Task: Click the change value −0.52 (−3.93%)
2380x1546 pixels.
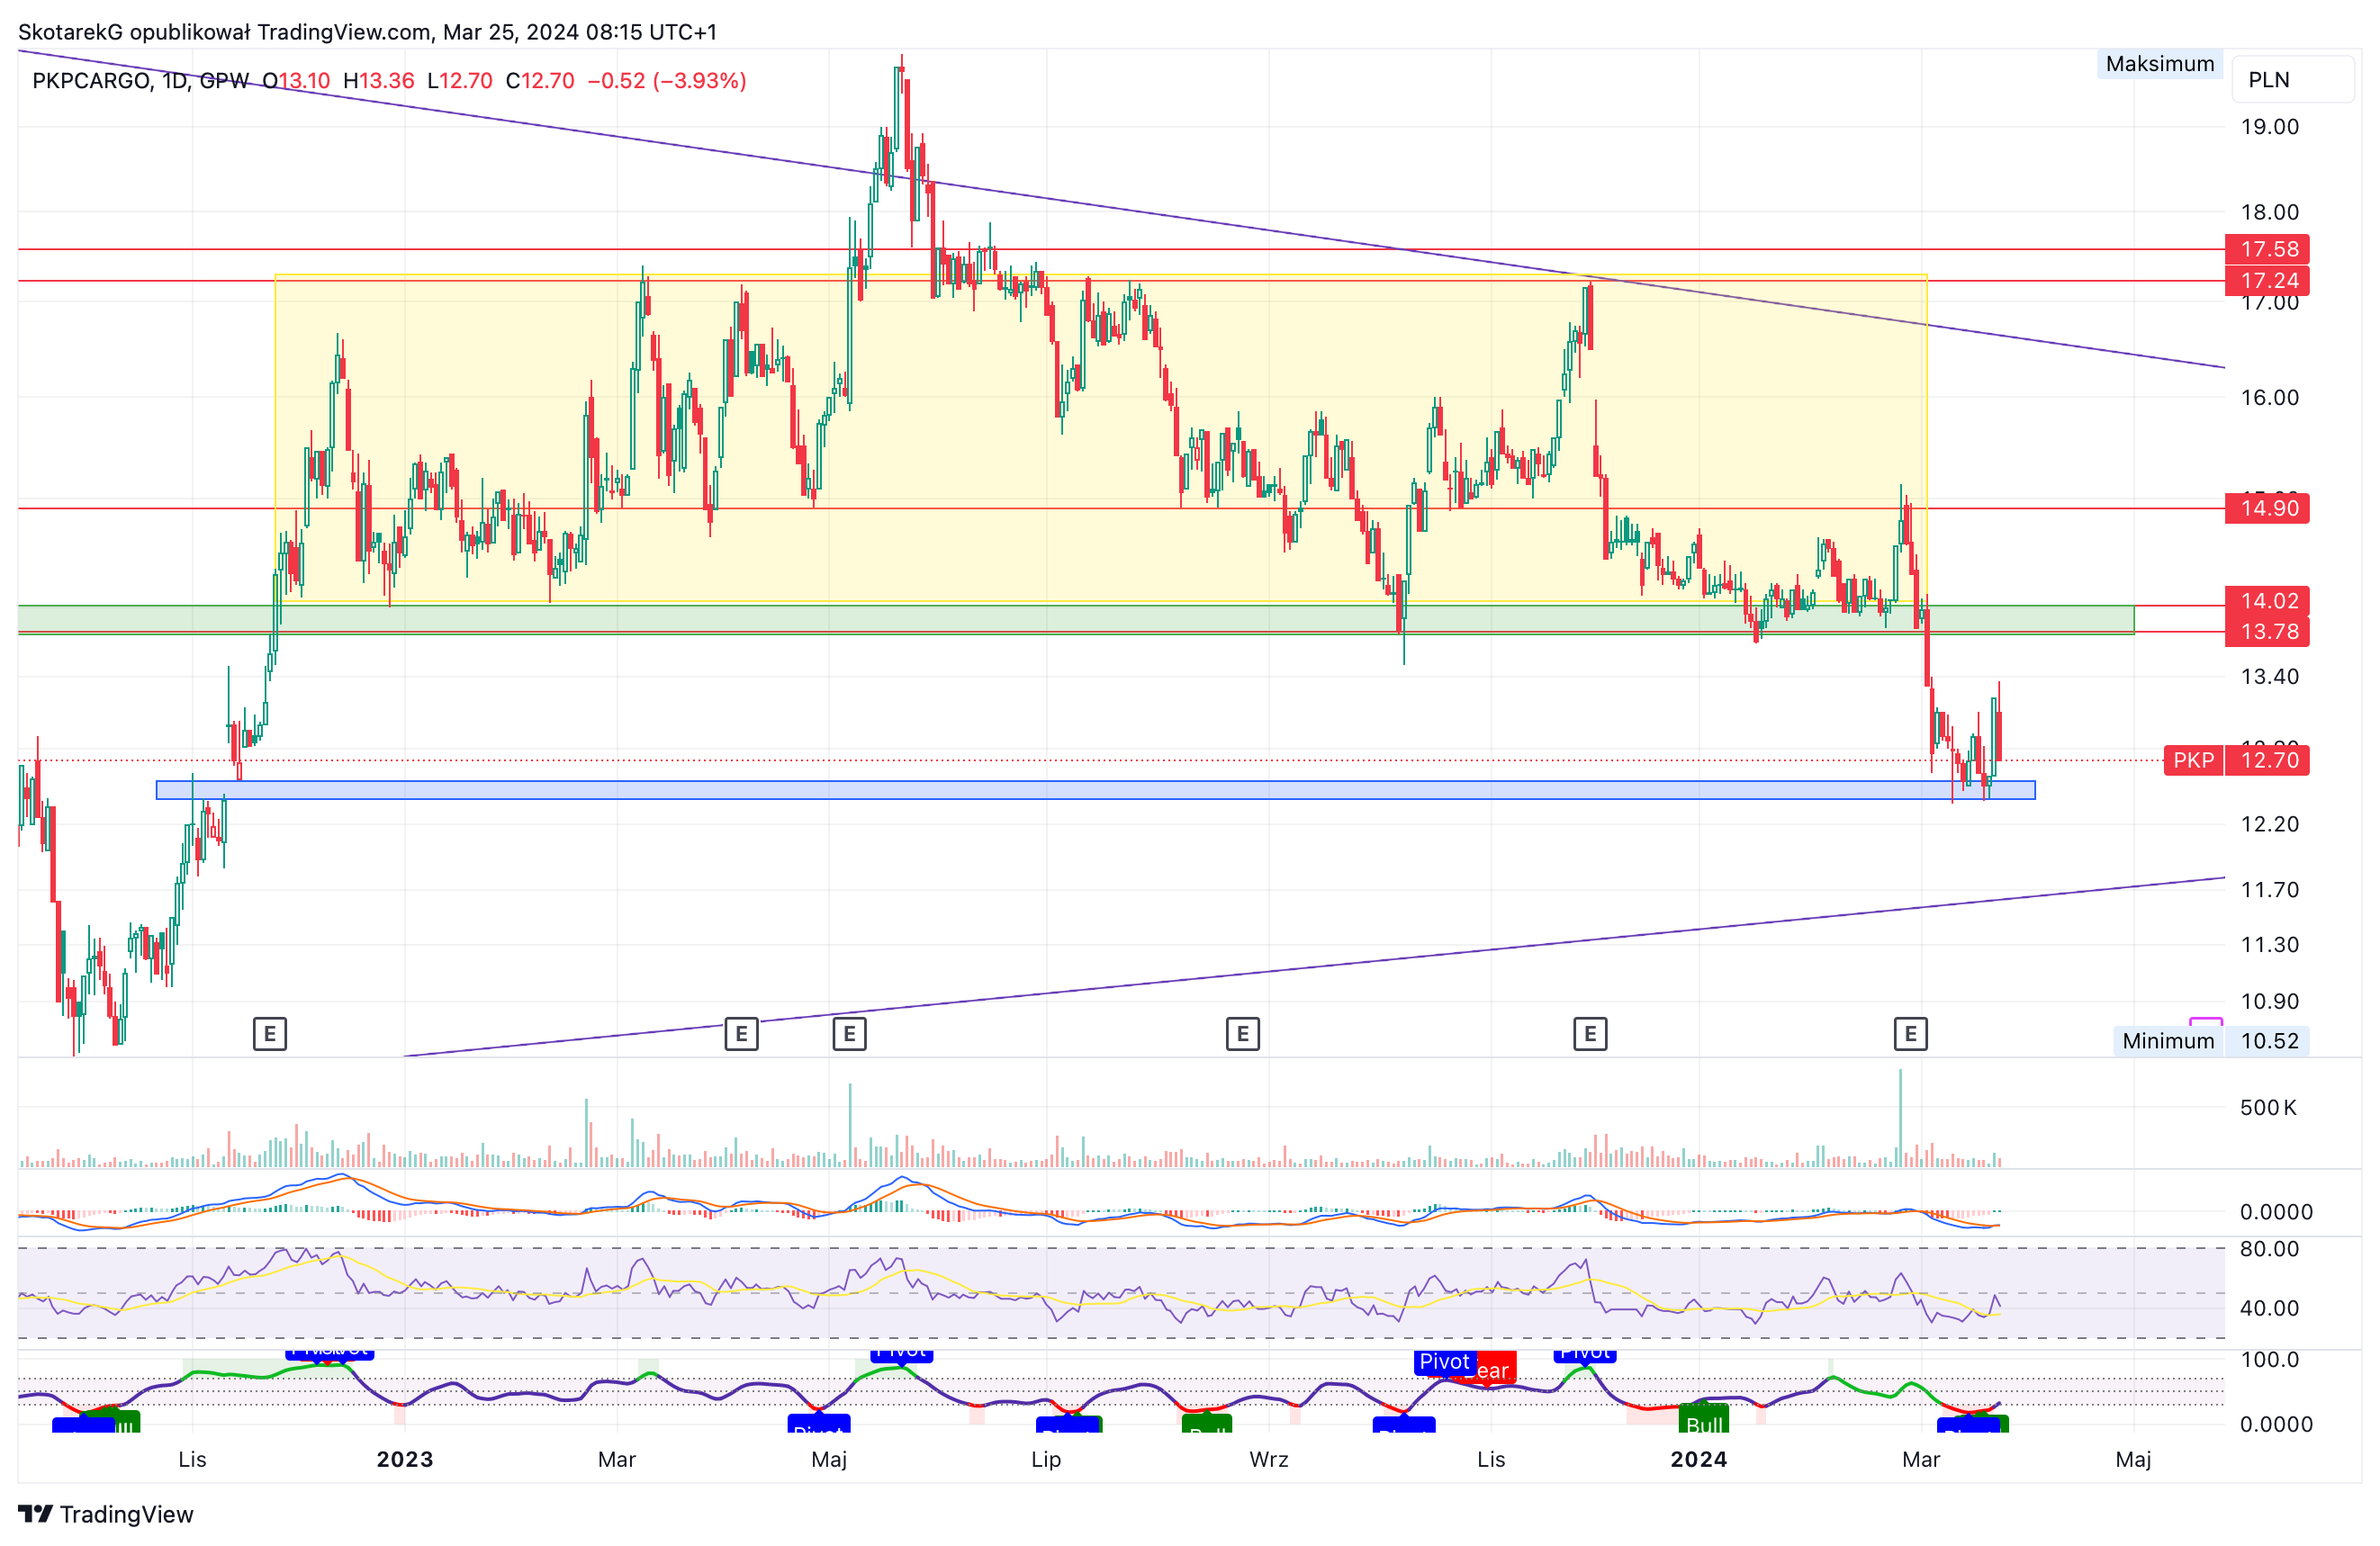Action: (667, 81)
